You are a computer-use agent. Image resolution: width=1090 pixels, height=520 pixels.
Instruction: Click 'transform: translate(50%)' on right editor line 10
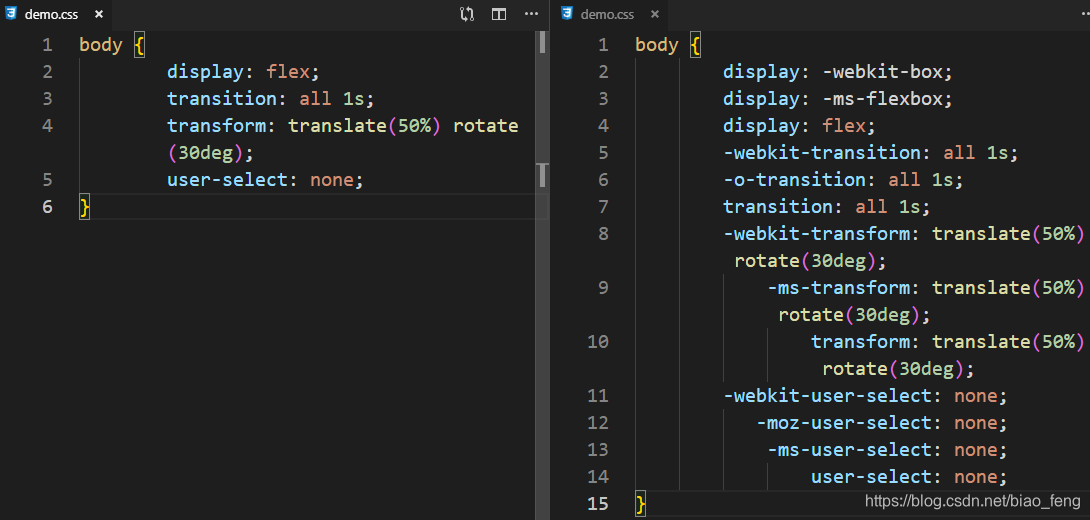[947, 343]
